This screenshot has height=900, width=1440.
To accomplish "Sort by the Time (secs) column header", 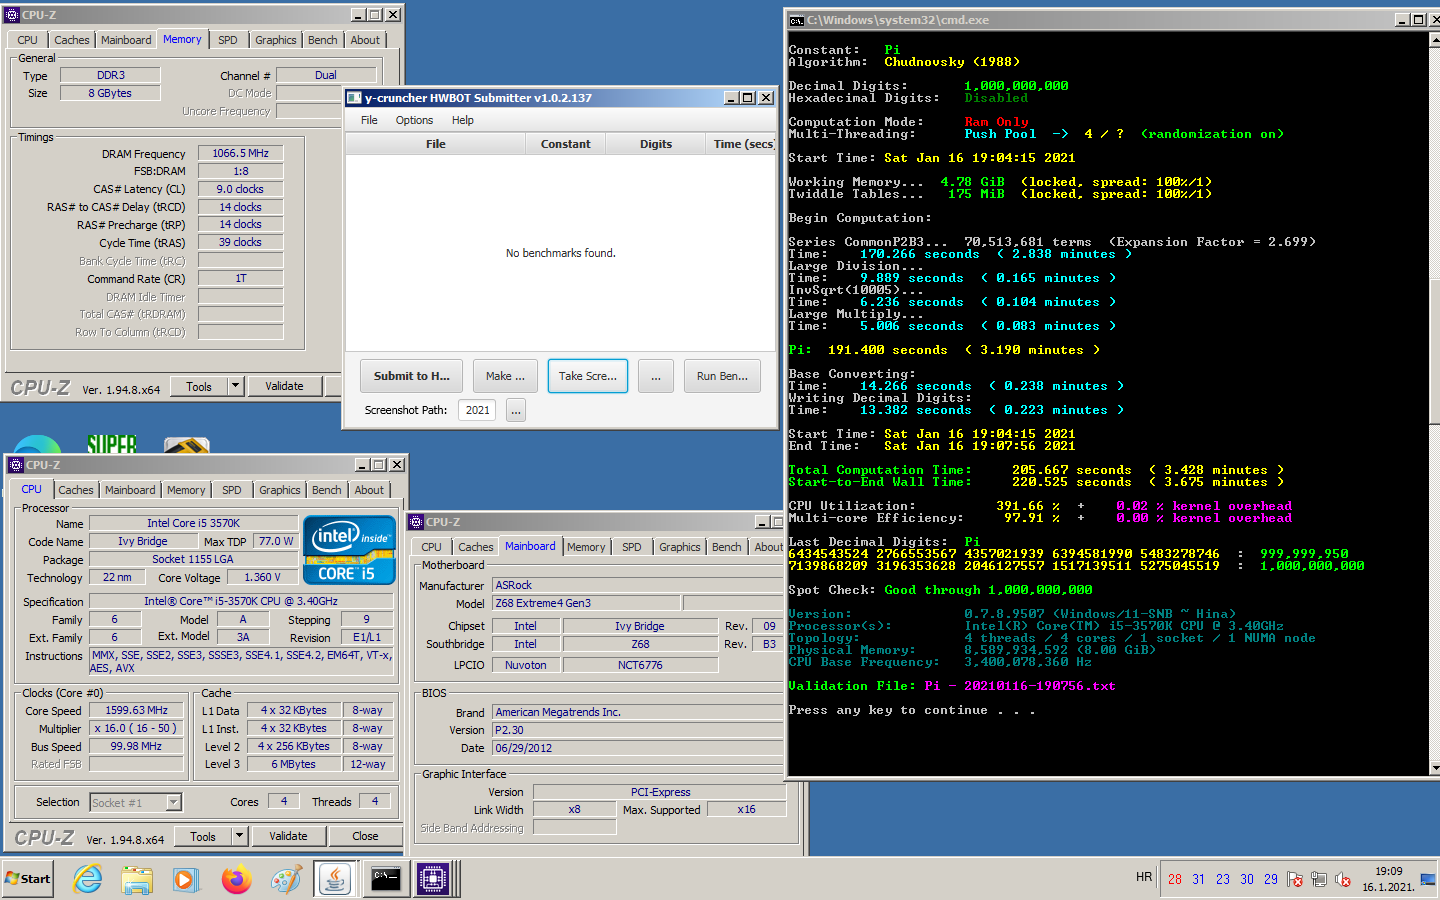I will click(743, 144).
